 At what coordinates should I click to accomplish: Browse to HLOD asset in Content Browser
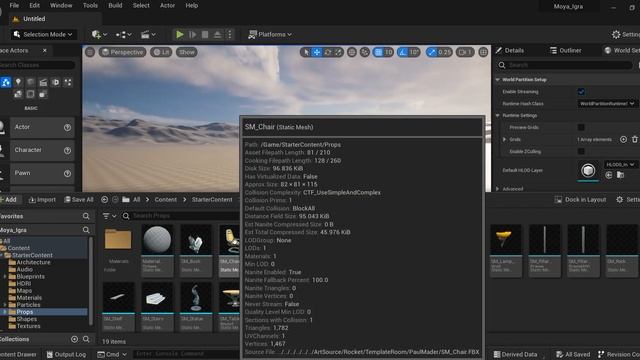coord(620,175)
